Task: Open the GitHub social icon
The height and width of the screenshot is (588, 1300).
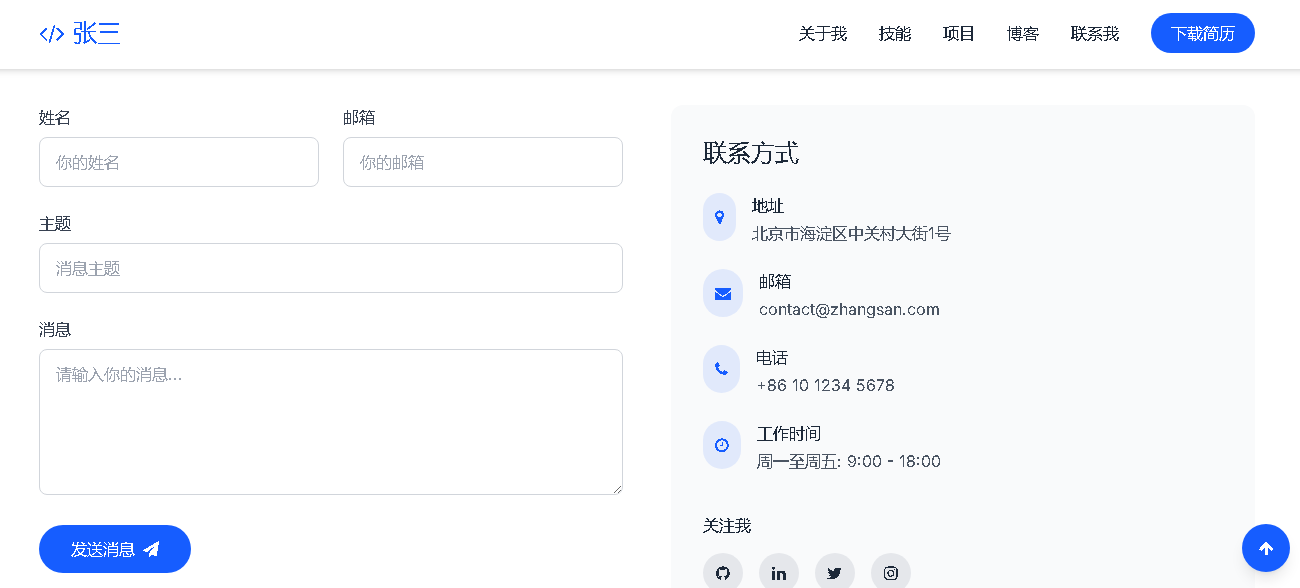Action: tap(722, 573)
